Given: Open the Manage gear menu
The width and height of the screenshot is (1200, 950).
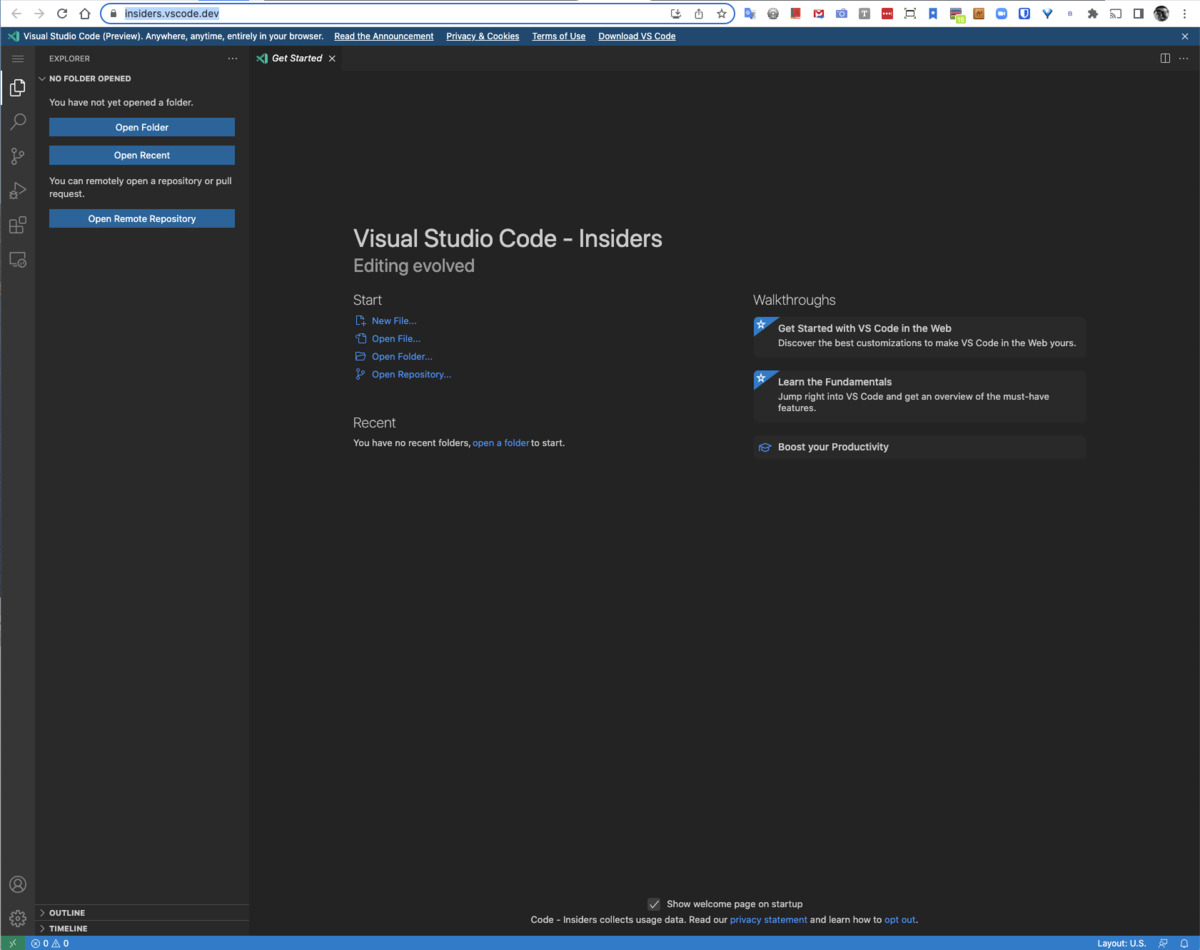Looking at the screenshot, I should [17, 918].
